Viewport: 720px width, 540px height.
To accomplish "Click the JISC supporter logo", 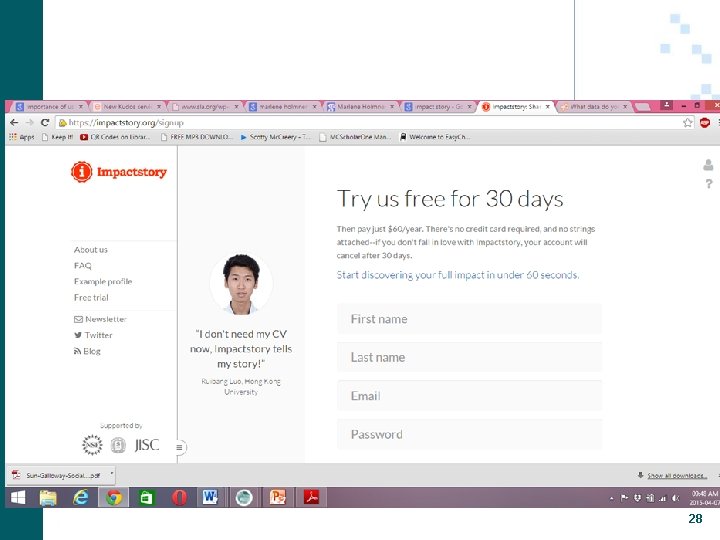I will (147, 444).
